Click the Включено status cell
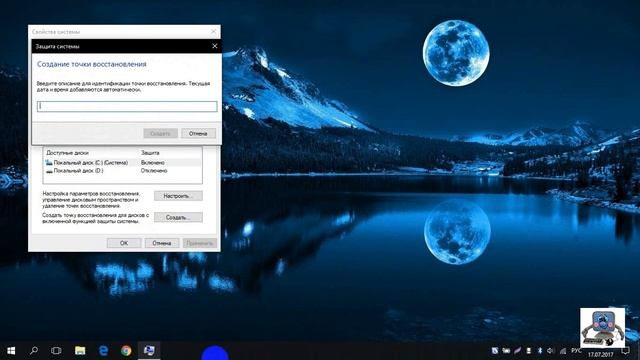The width and height of the screenshot is (640, 360). (153, 162)
